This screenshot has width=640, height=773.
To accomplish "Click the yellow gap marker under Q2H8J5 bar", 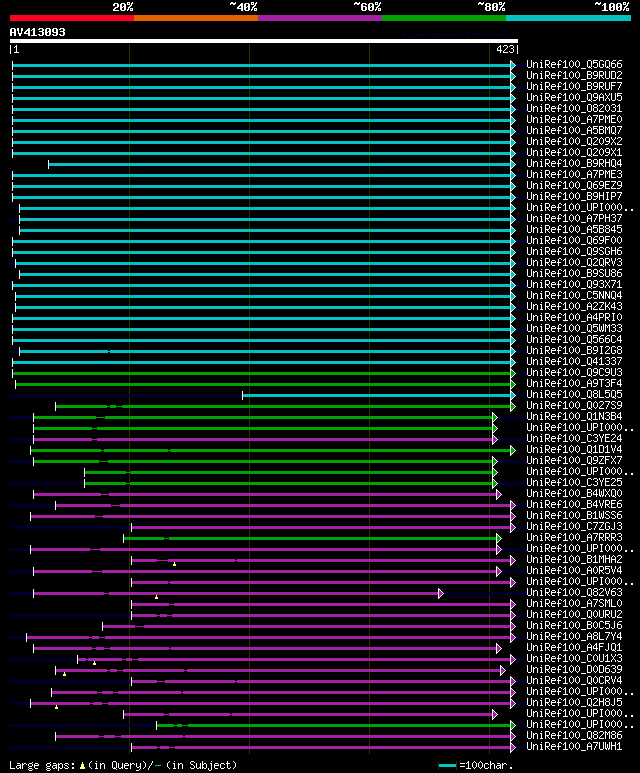I will (56, 707).
